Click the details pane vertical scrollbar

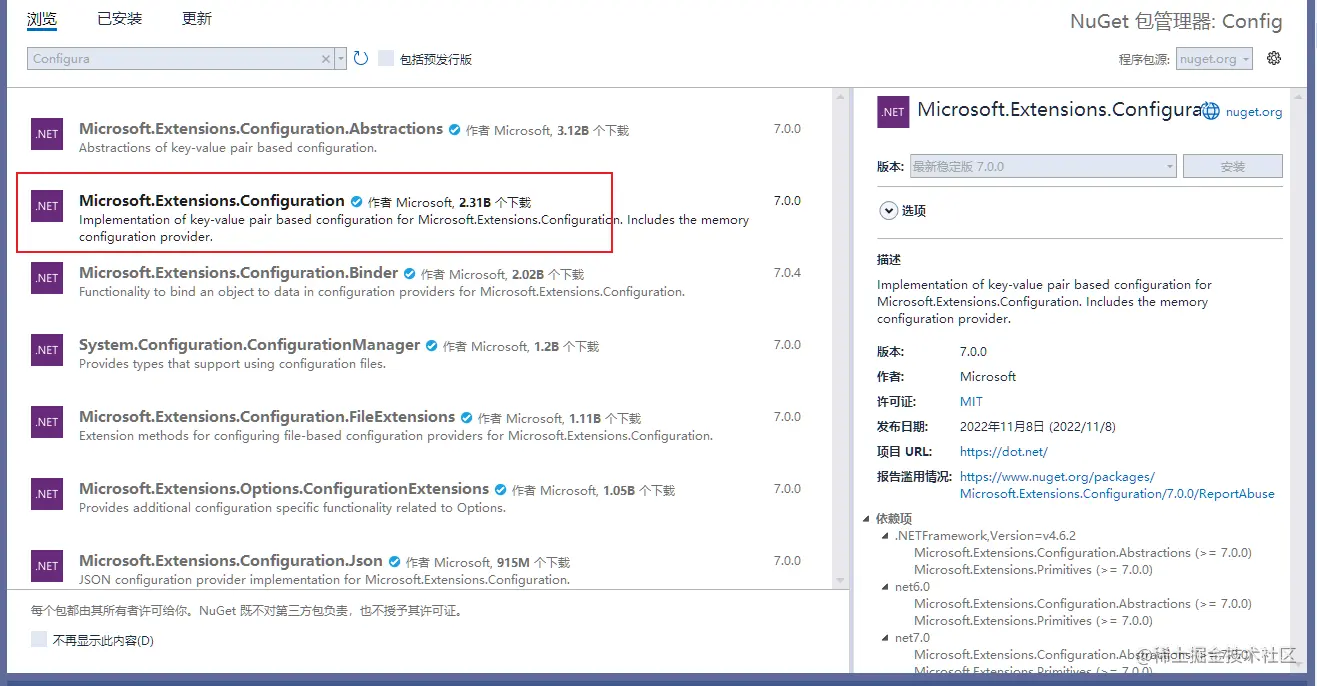tap(1298, 380)
